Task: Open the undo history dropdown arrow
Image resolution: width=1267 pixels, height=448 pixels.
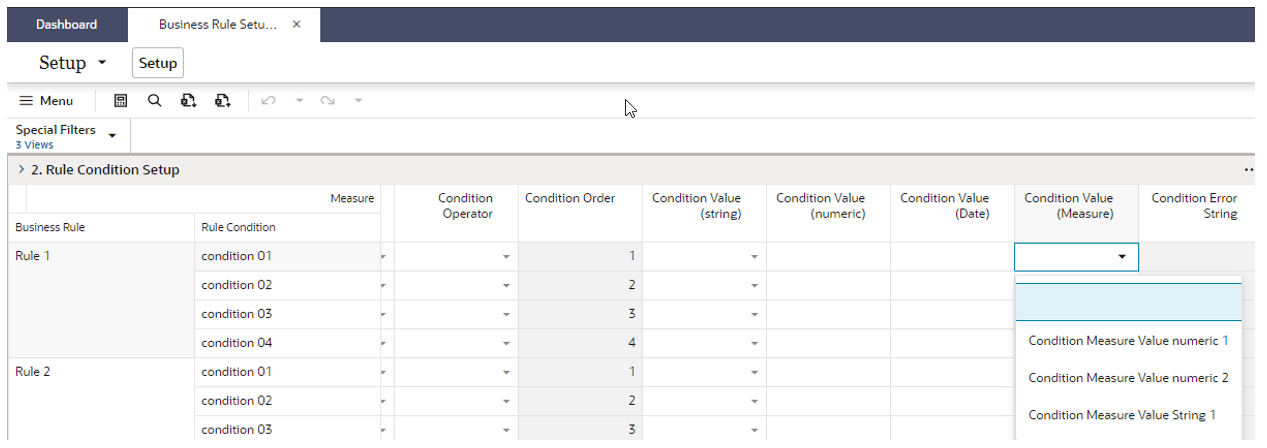Action: (297, 101)
